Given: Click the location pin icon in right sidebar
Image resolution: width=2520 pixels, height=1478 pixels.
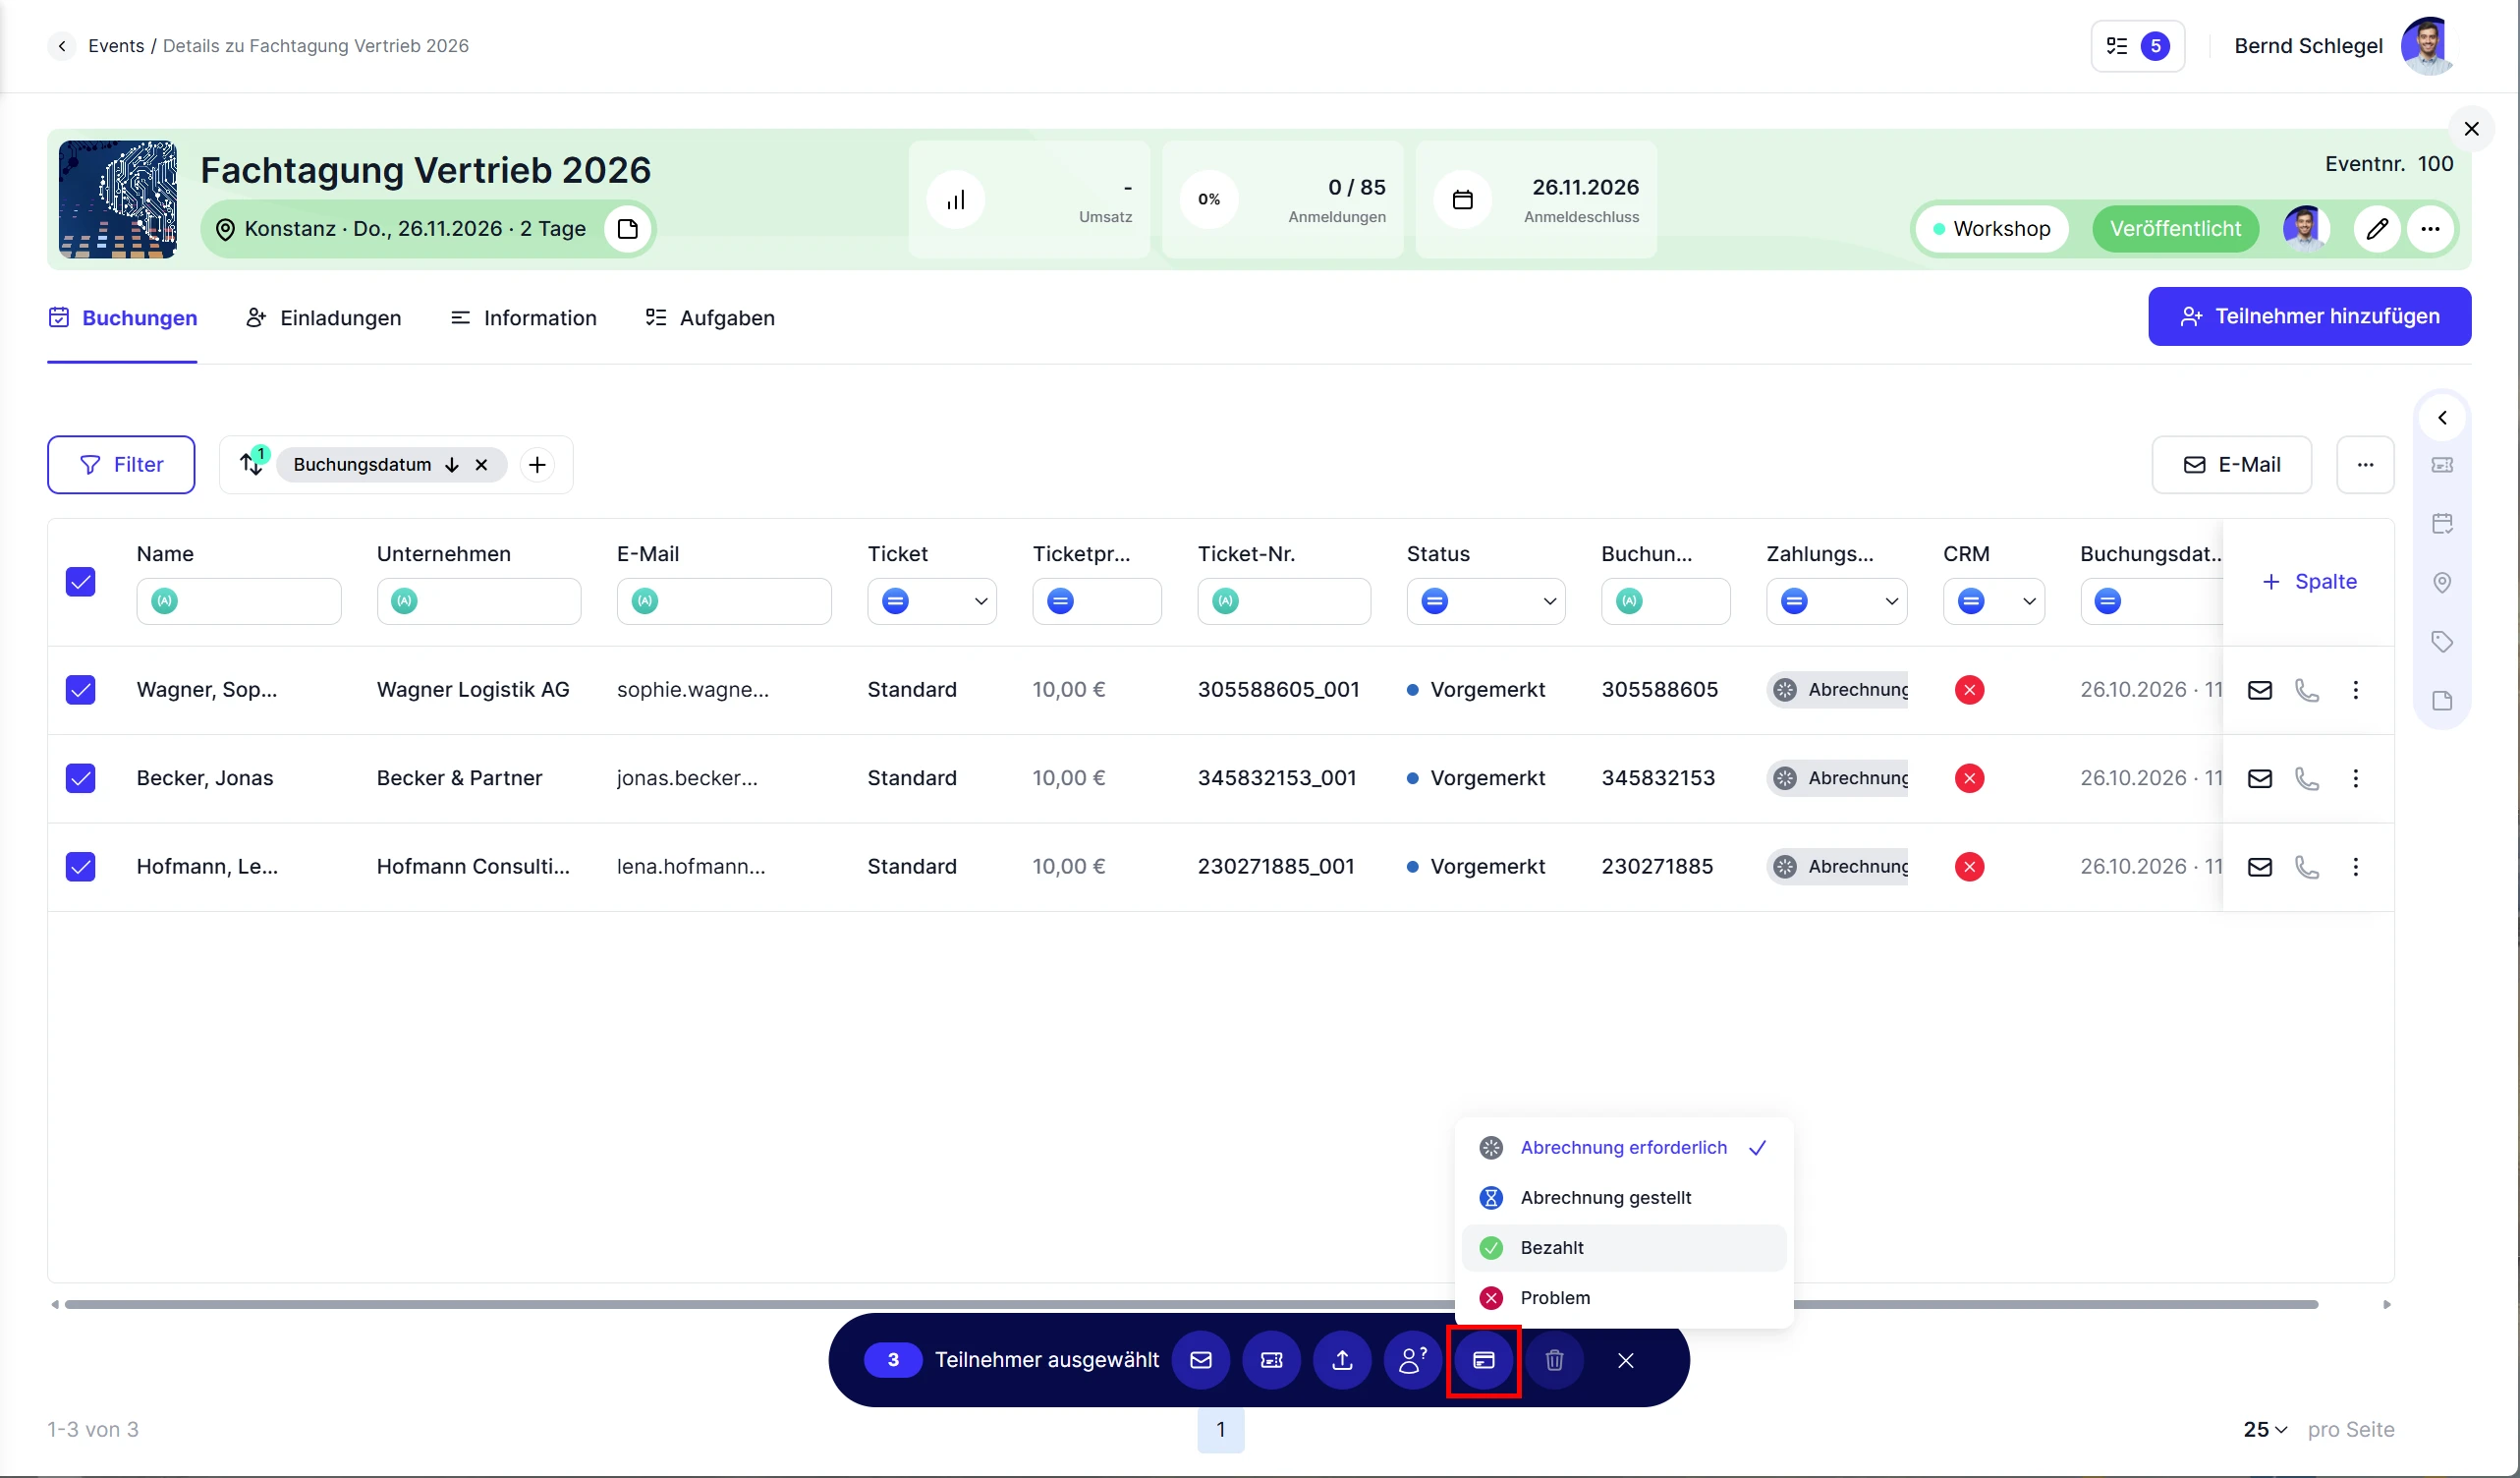Looking at the screenshot, I should (x=2442, y=583).
